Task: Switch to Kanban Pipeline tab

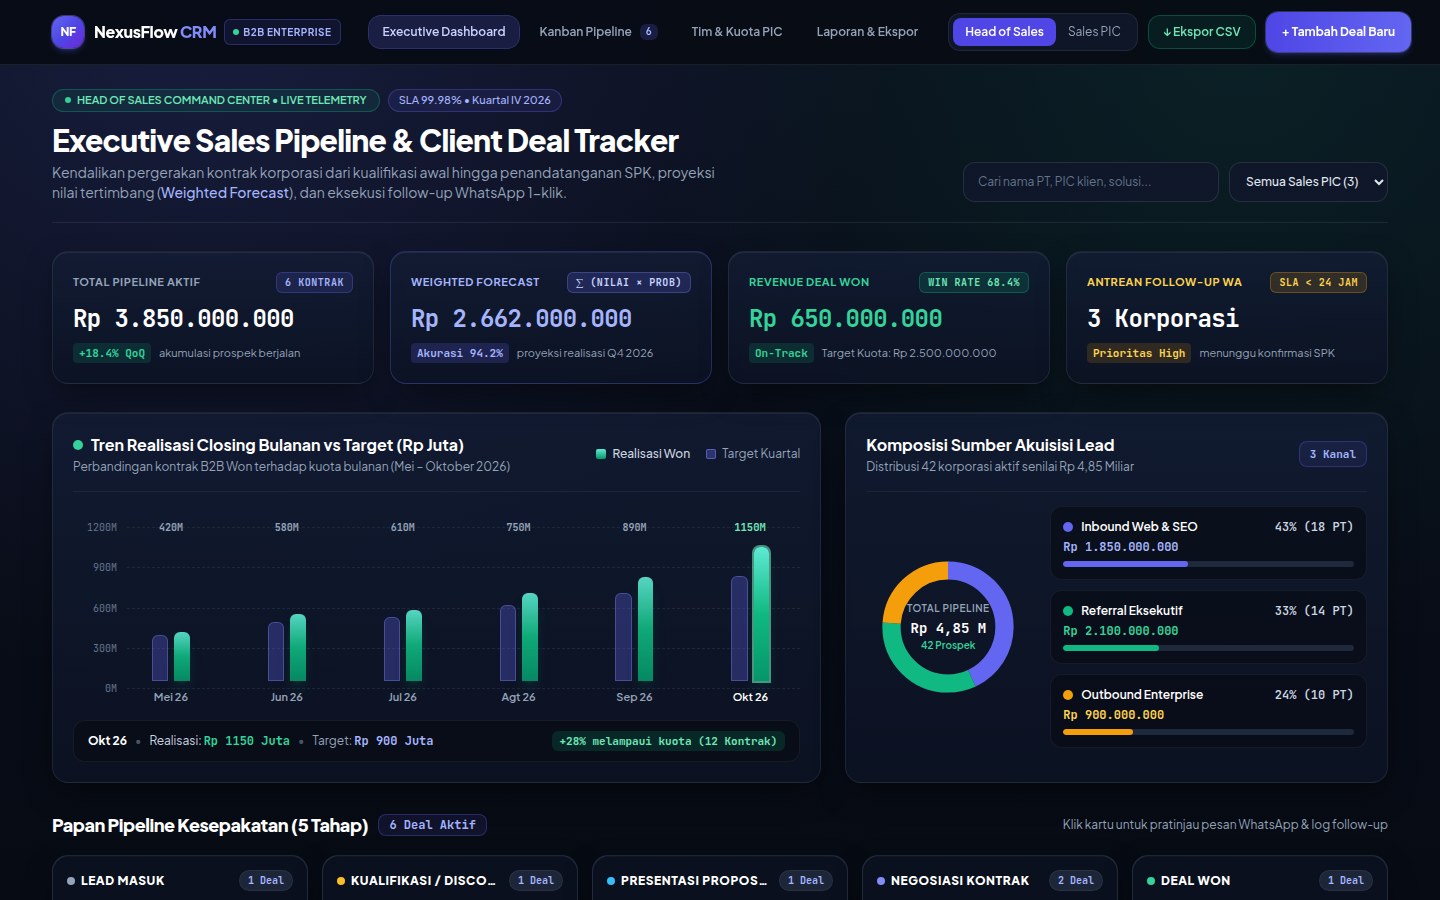Action: click(x=598, y=32)
